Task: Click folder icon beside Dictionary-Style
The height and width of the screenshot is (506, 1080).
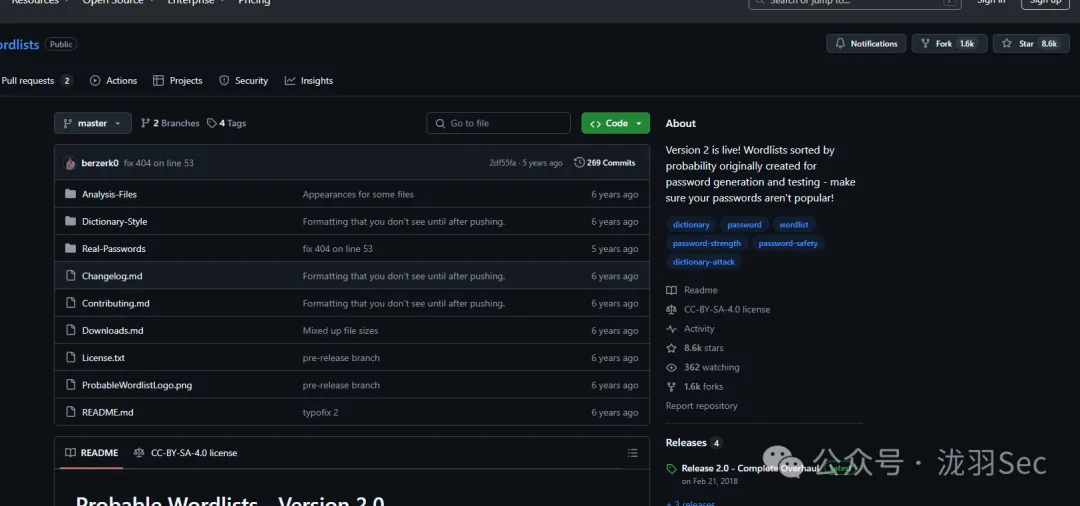Action: pyautogui.click(x=70, y=221)
